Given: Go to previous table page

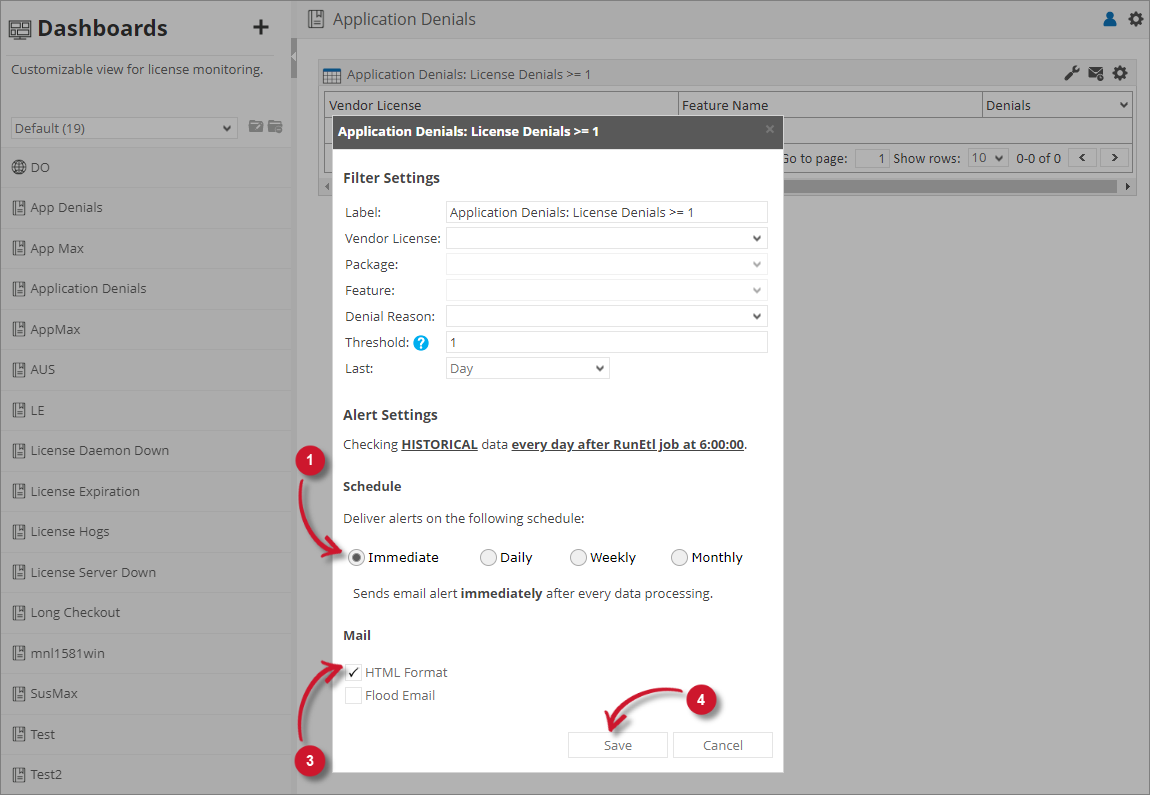Looking at the screenshot, I should point(1082,158).
